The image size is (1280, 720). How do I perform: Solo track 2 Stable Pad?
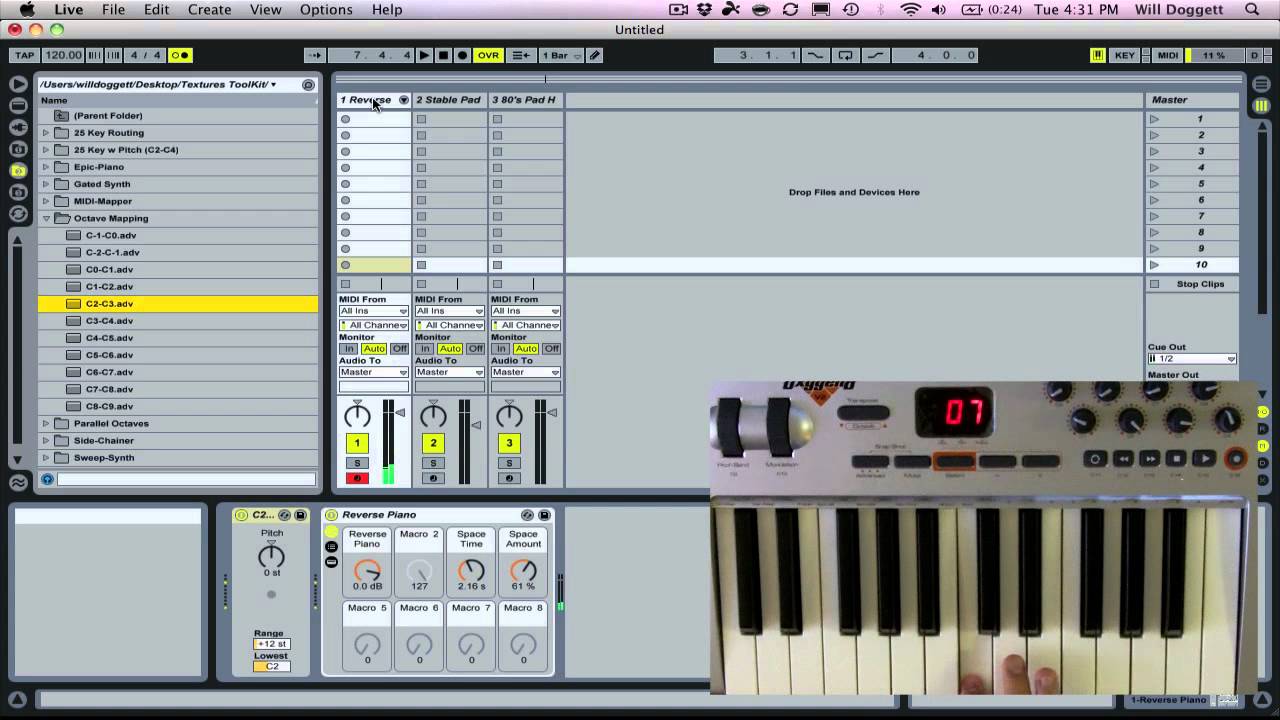point(433,463)
